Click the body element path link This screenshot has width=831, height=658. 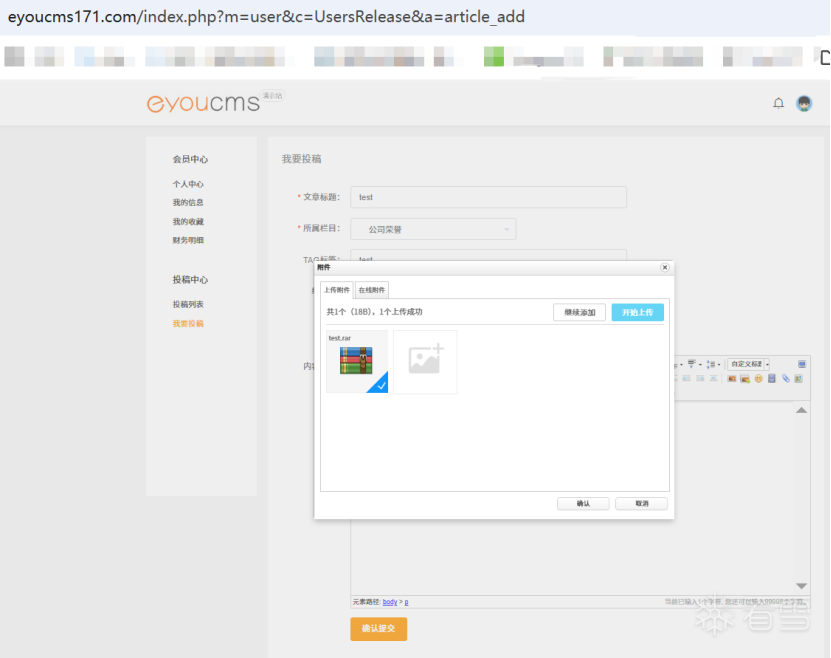pos(390,602)
